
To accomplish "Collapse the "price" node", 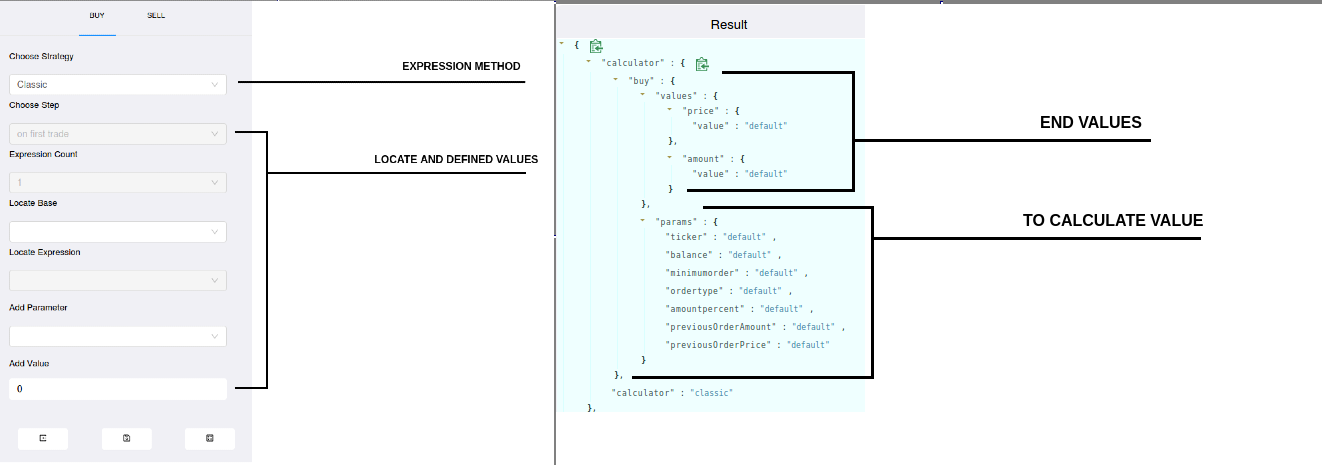I will (x=670, y=110).
